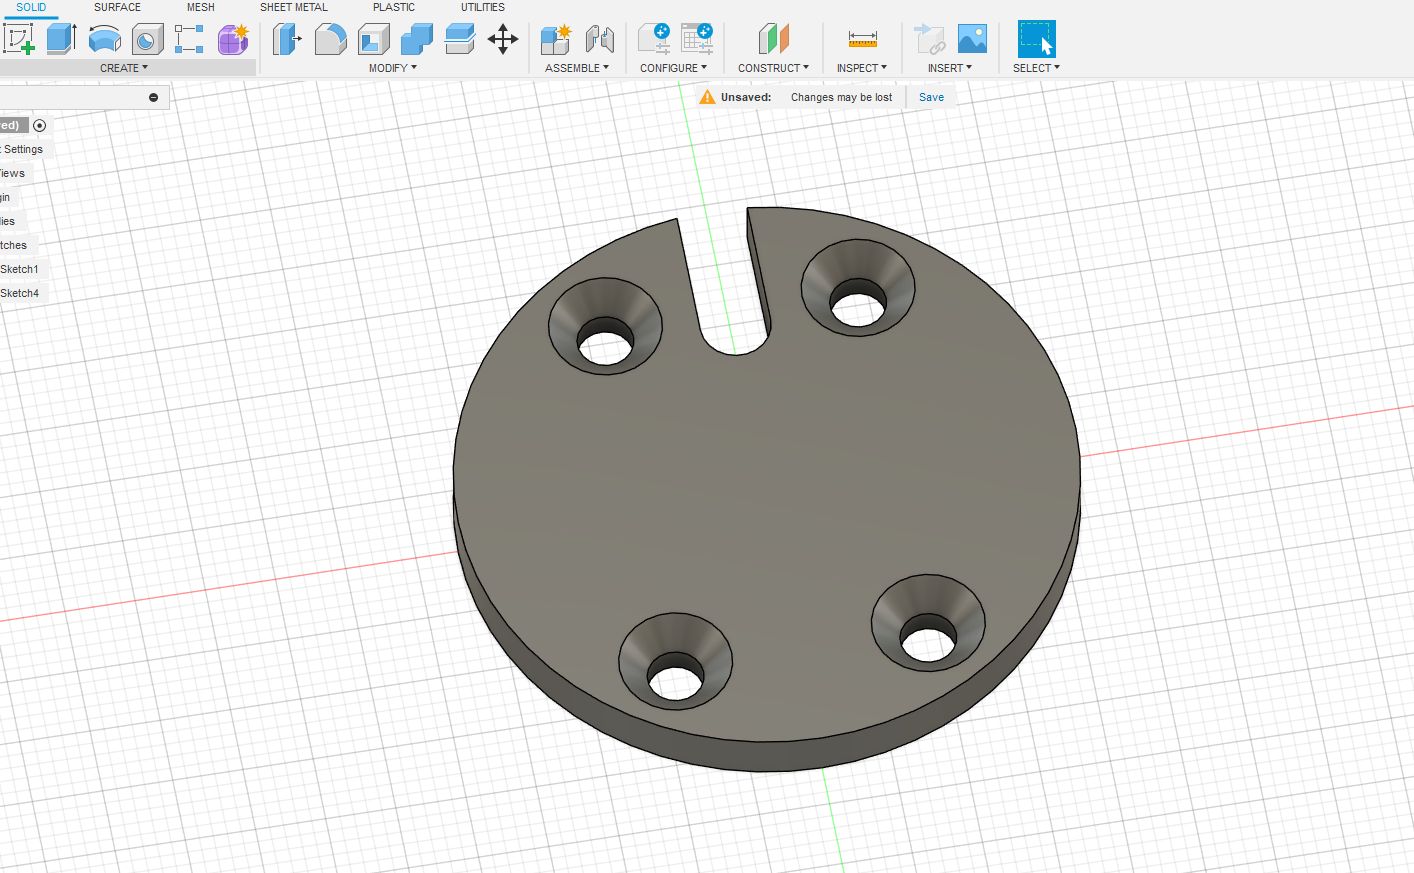Switch to the SOLID tab
The image size is (1414, 873).
tap(31, 7)
